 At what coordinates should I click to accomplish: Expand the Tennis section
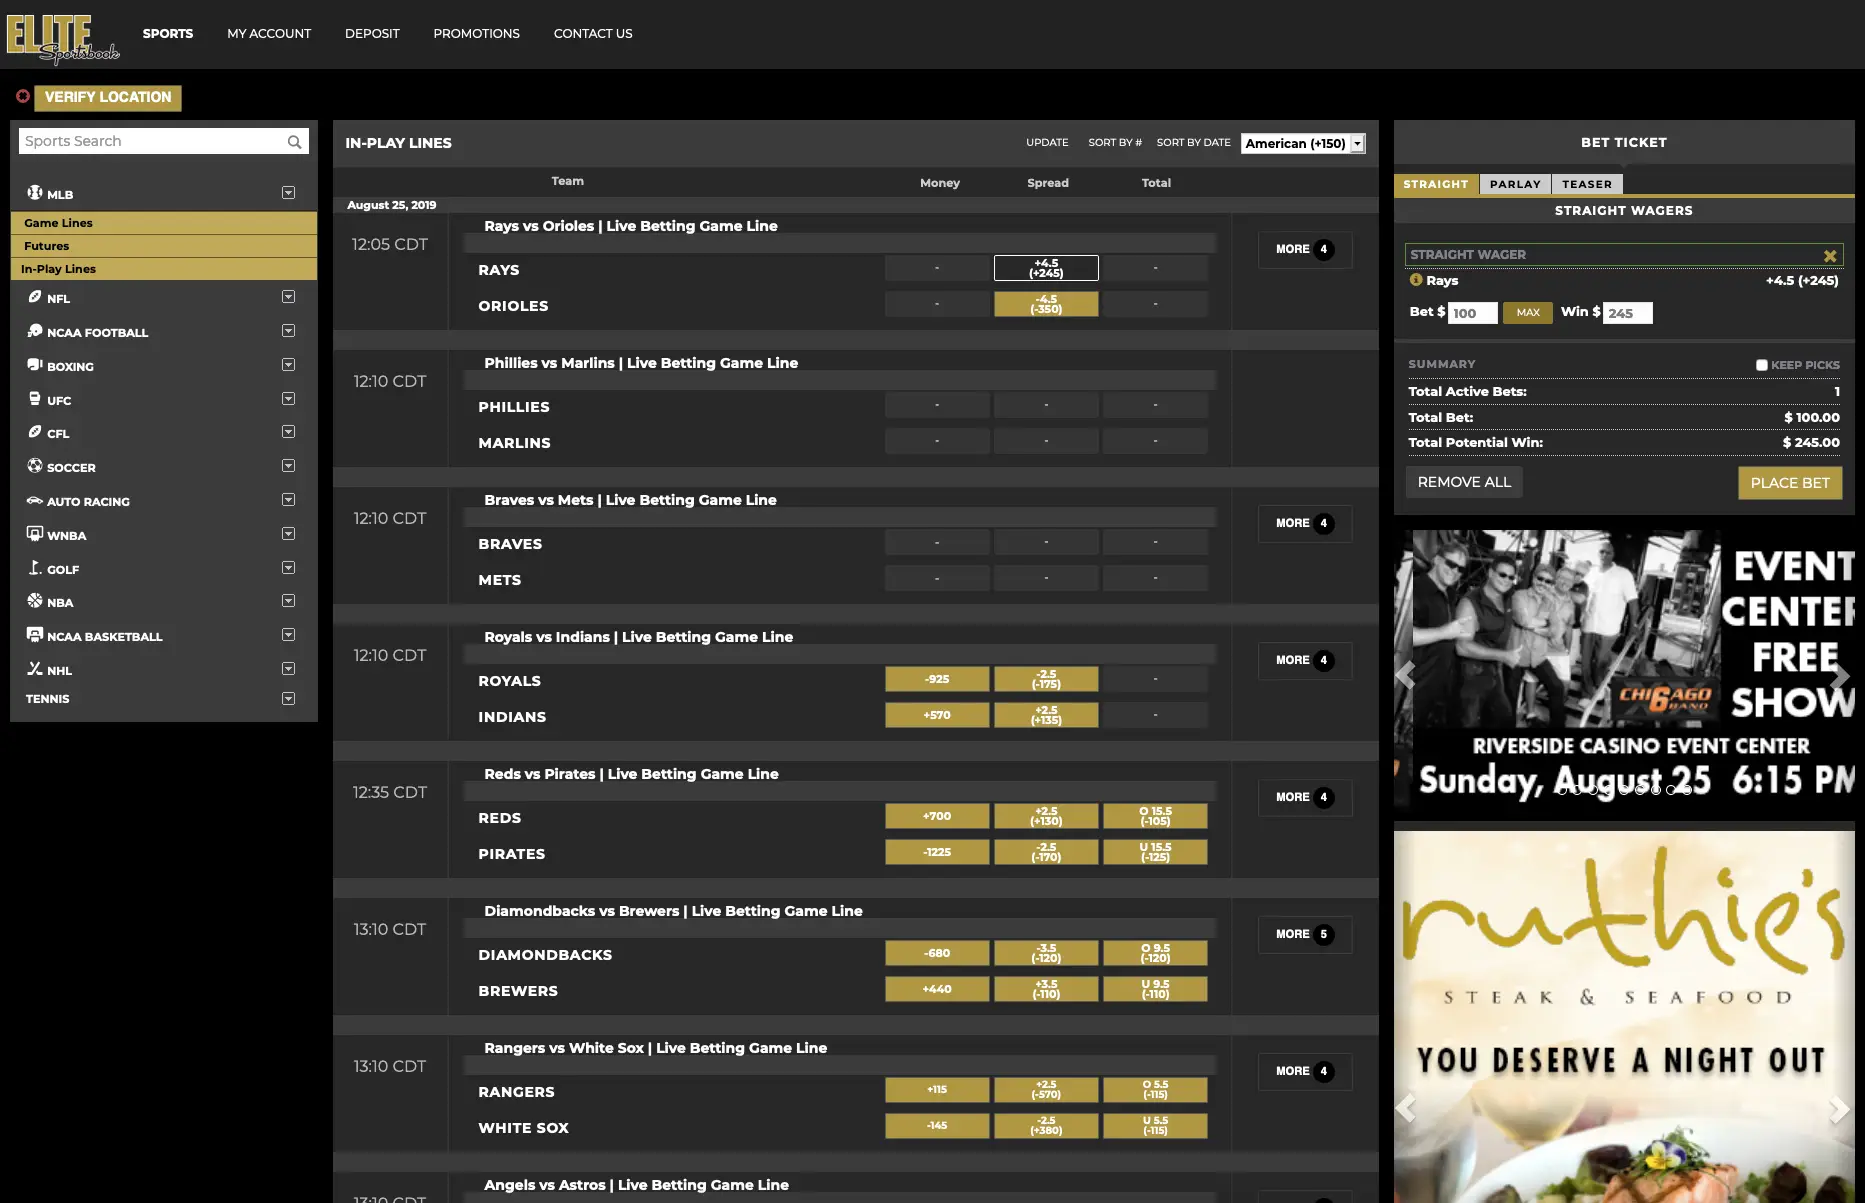pyautogui.click(x=289, y=699)
